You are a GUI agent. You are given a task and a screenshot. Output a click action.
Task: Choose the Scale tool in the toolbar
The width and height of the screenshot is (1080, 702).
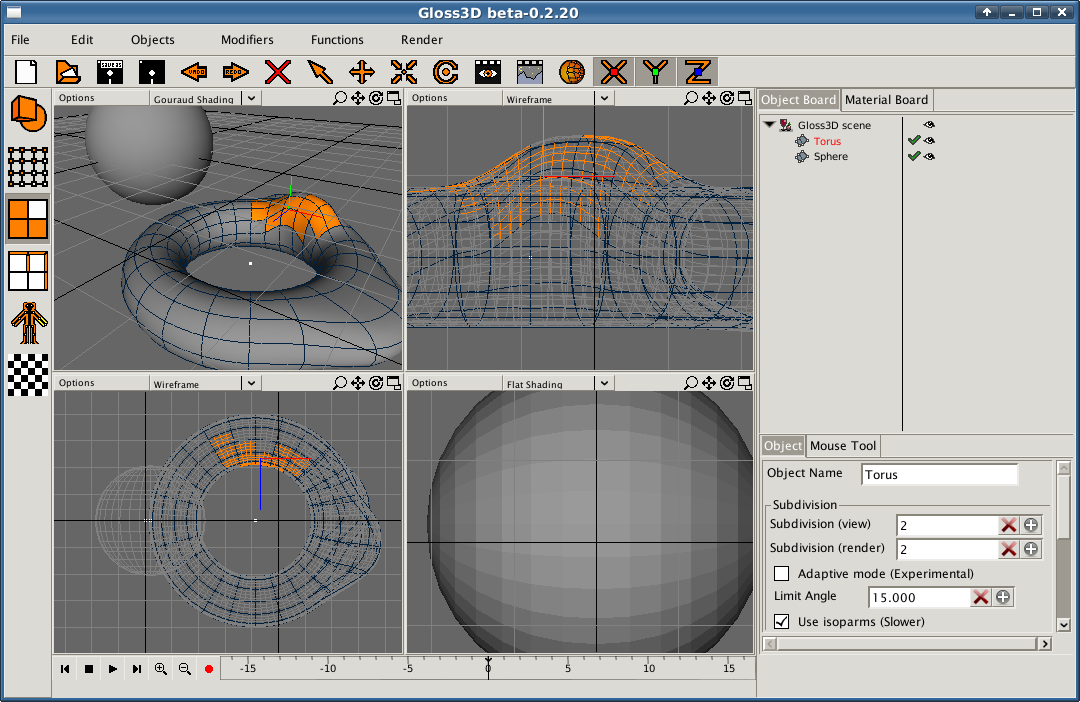click(404, 72)
